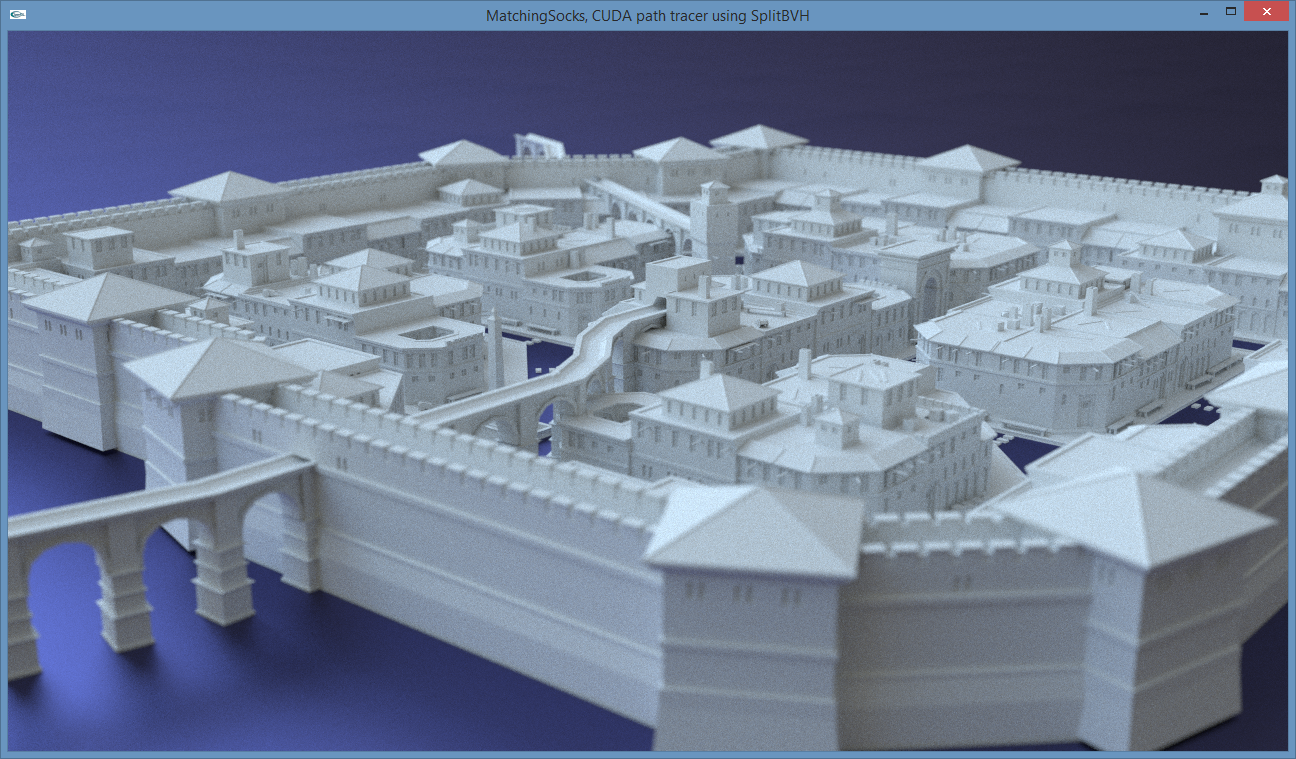Image resolution: width=1296 pixels, height=759 pixels.
Task: Click the maximize icon on the title bar
Action: tap(1233, 11)
